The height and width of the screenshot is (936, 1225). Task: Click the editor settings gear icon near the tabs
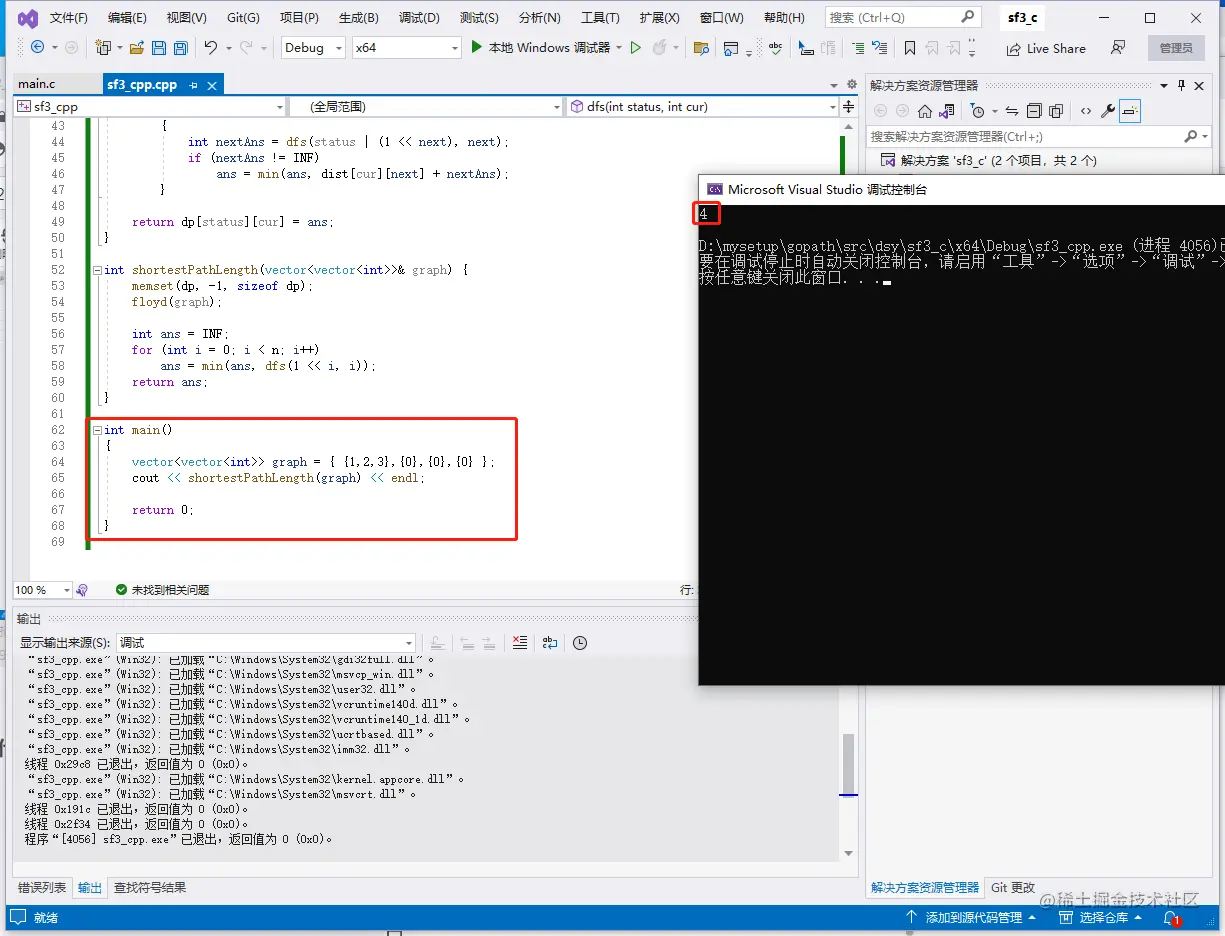click(x=852, y=85)
